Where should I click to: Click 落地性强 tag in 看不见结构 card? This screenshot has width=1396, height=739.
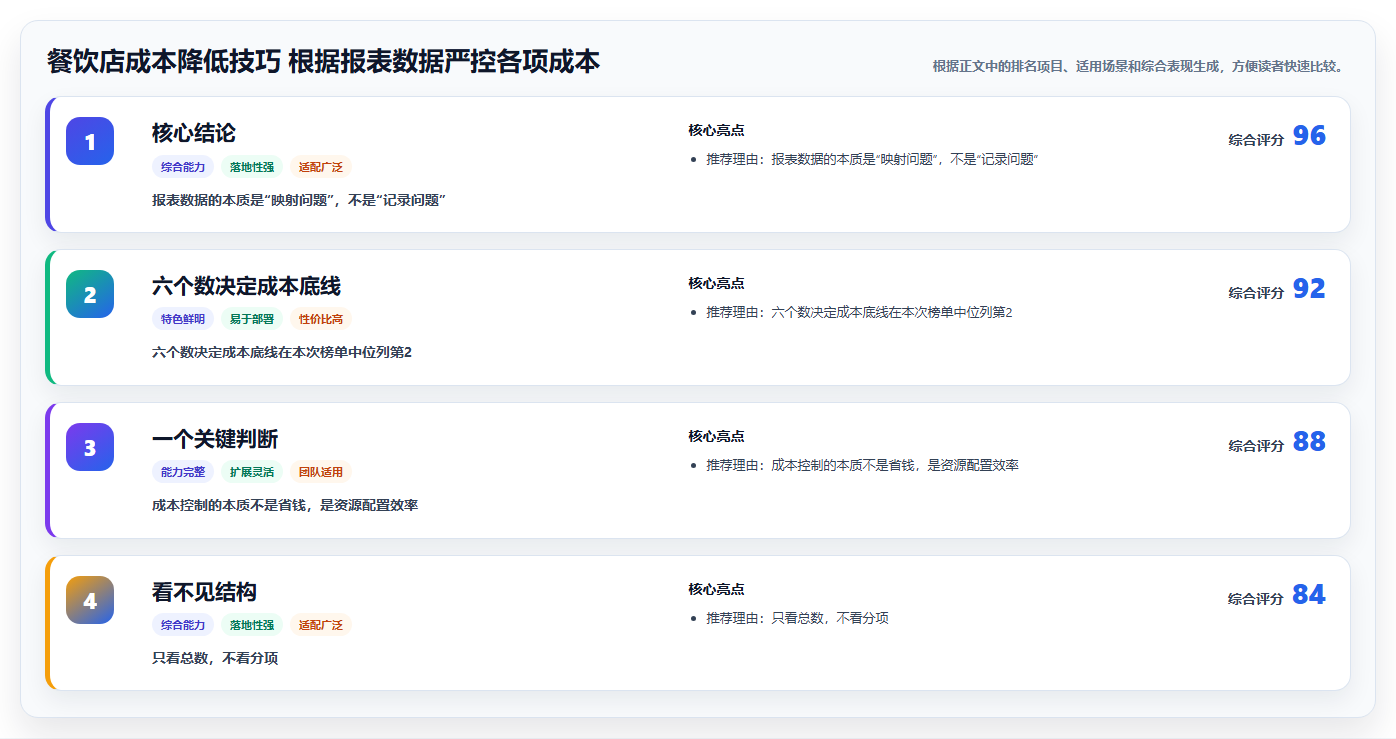point(252,625)
